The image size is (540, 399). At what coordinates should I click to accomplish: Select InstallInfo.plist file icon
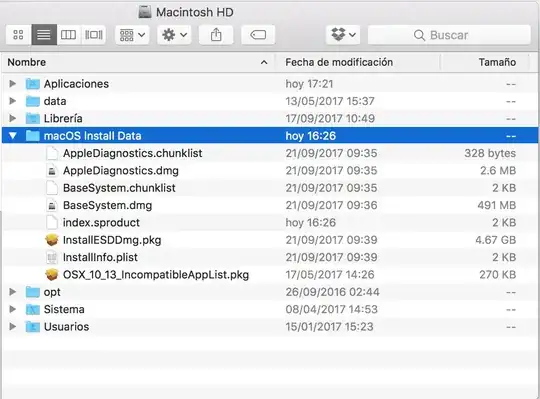click(x=52, y=258)
